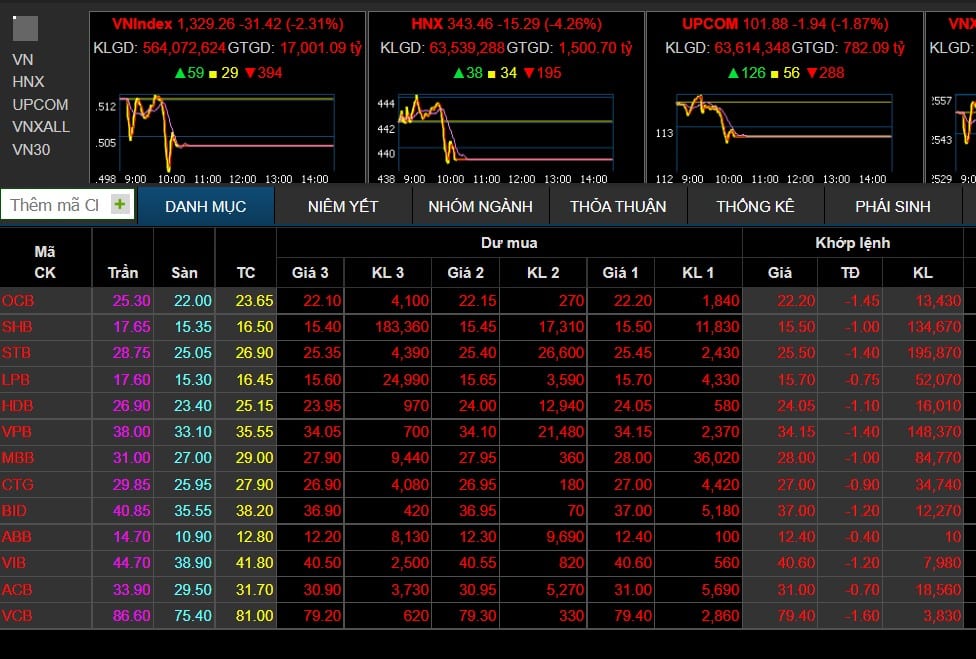Switch to the NHÓM NGÀNH tab
This screenshot has width=976, height=659.
coord(480,206)
